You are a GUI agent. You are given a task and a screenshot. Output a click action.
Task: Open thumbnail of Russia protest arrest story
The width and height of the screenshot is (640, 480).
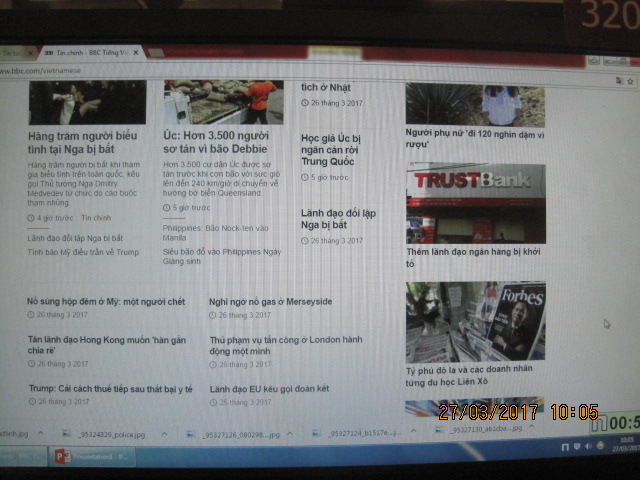click(x=87, y=102)
